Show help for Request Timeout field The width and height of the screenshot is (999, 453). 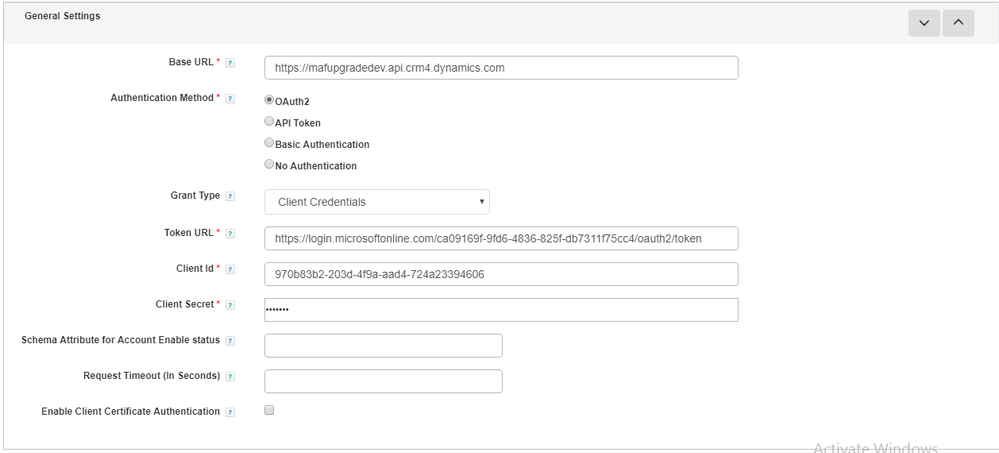coord(230,377)
